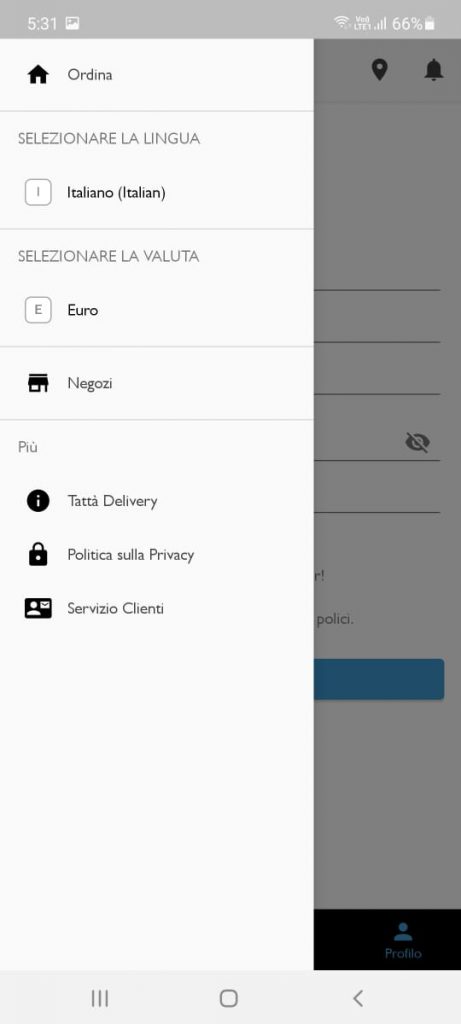461x1024 pixels.
Task: Switch to the Profilo tab
Action: tap(403, 940)
